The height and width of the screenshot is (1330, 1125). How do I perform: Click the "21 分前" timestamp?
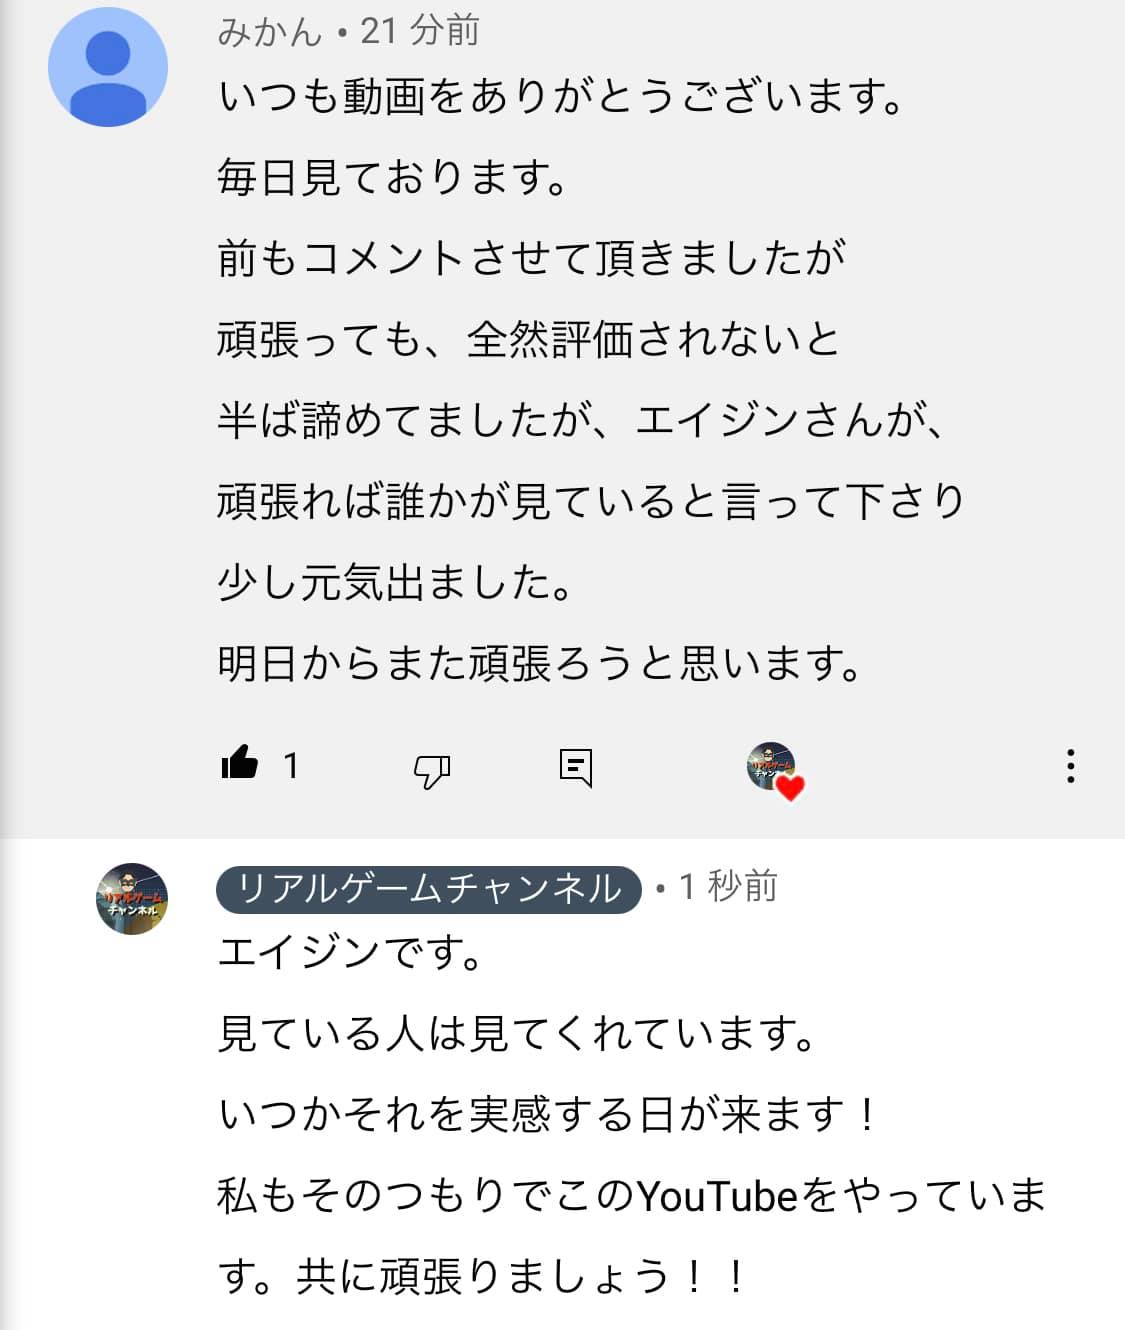pos(420,31)
